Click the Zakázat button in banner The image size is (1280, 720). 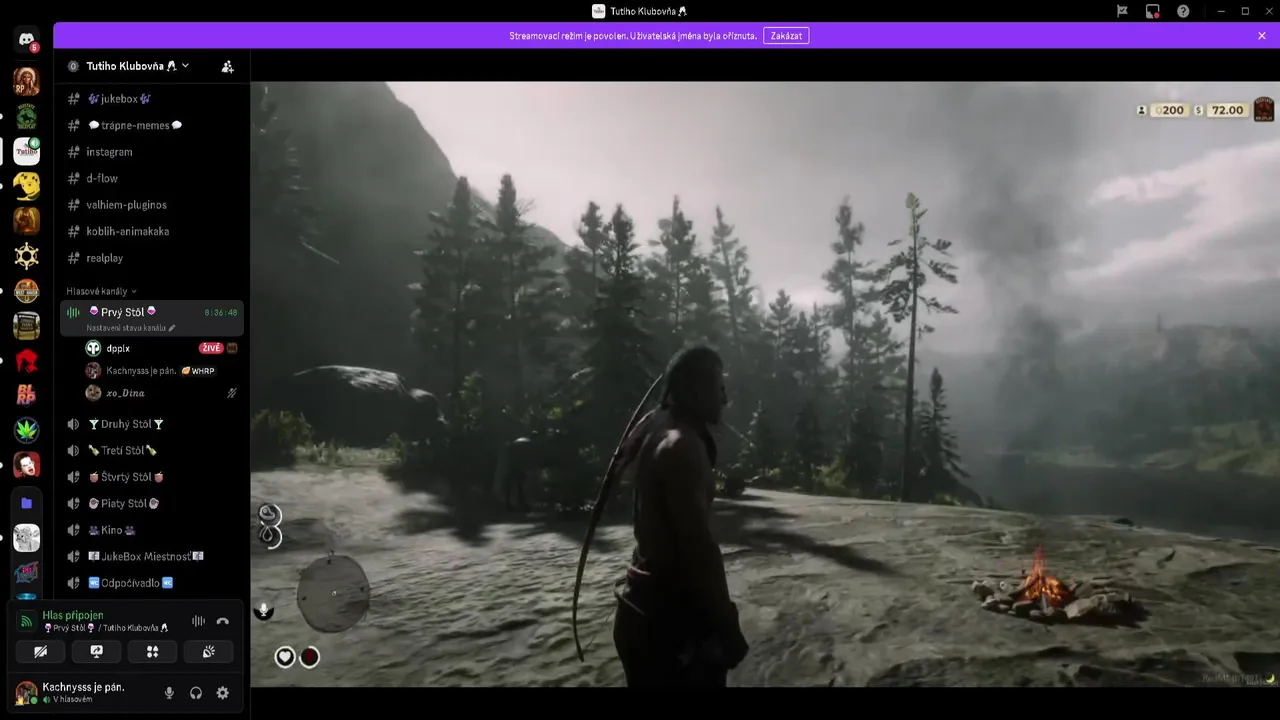(786, 35)
